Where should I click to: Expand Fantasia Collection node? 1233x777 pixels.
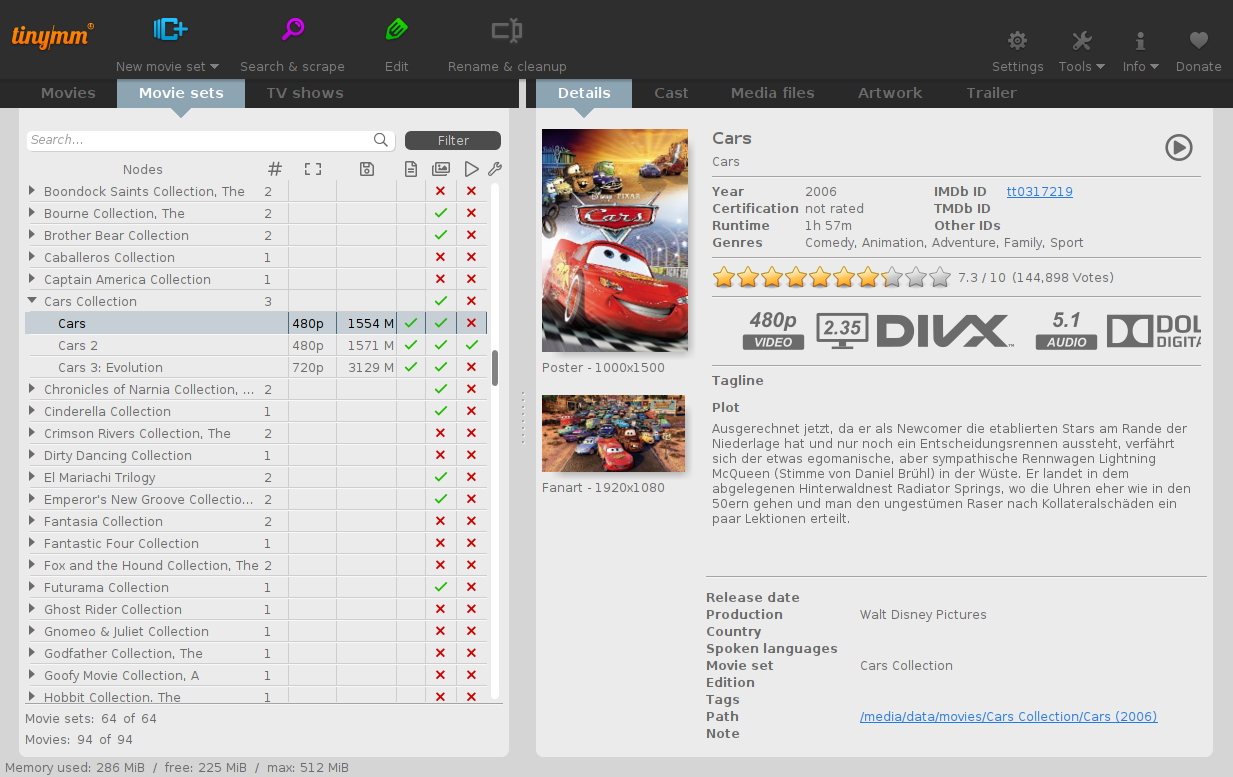pyautogui.click(x=32, y=521)
